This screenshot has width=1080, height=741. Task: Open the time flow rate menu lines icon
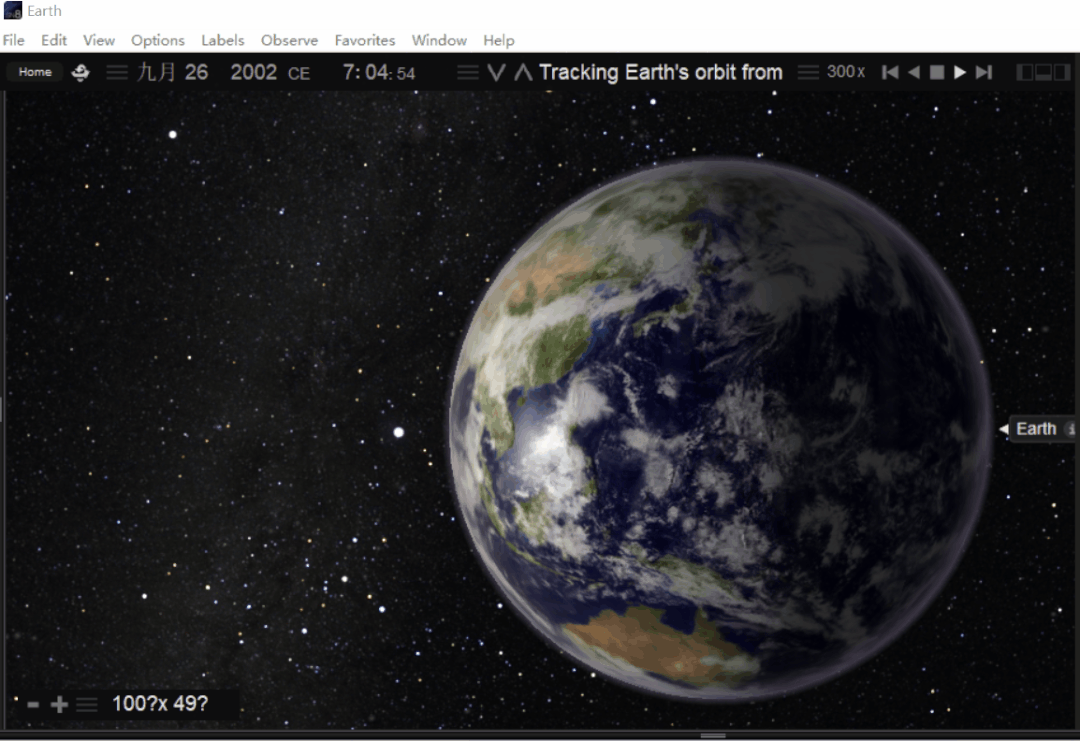click(808, 72)
